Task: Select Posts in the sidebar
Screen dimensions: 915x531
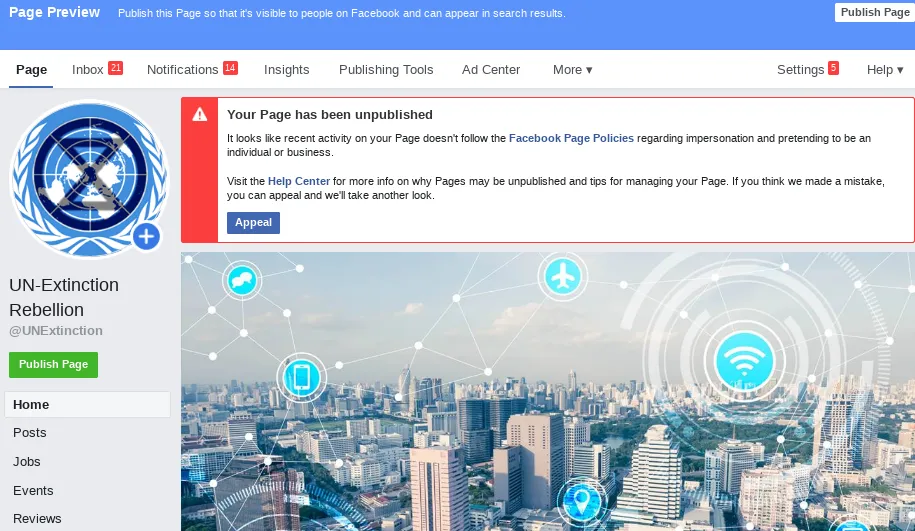Action: tap(30, 433)
